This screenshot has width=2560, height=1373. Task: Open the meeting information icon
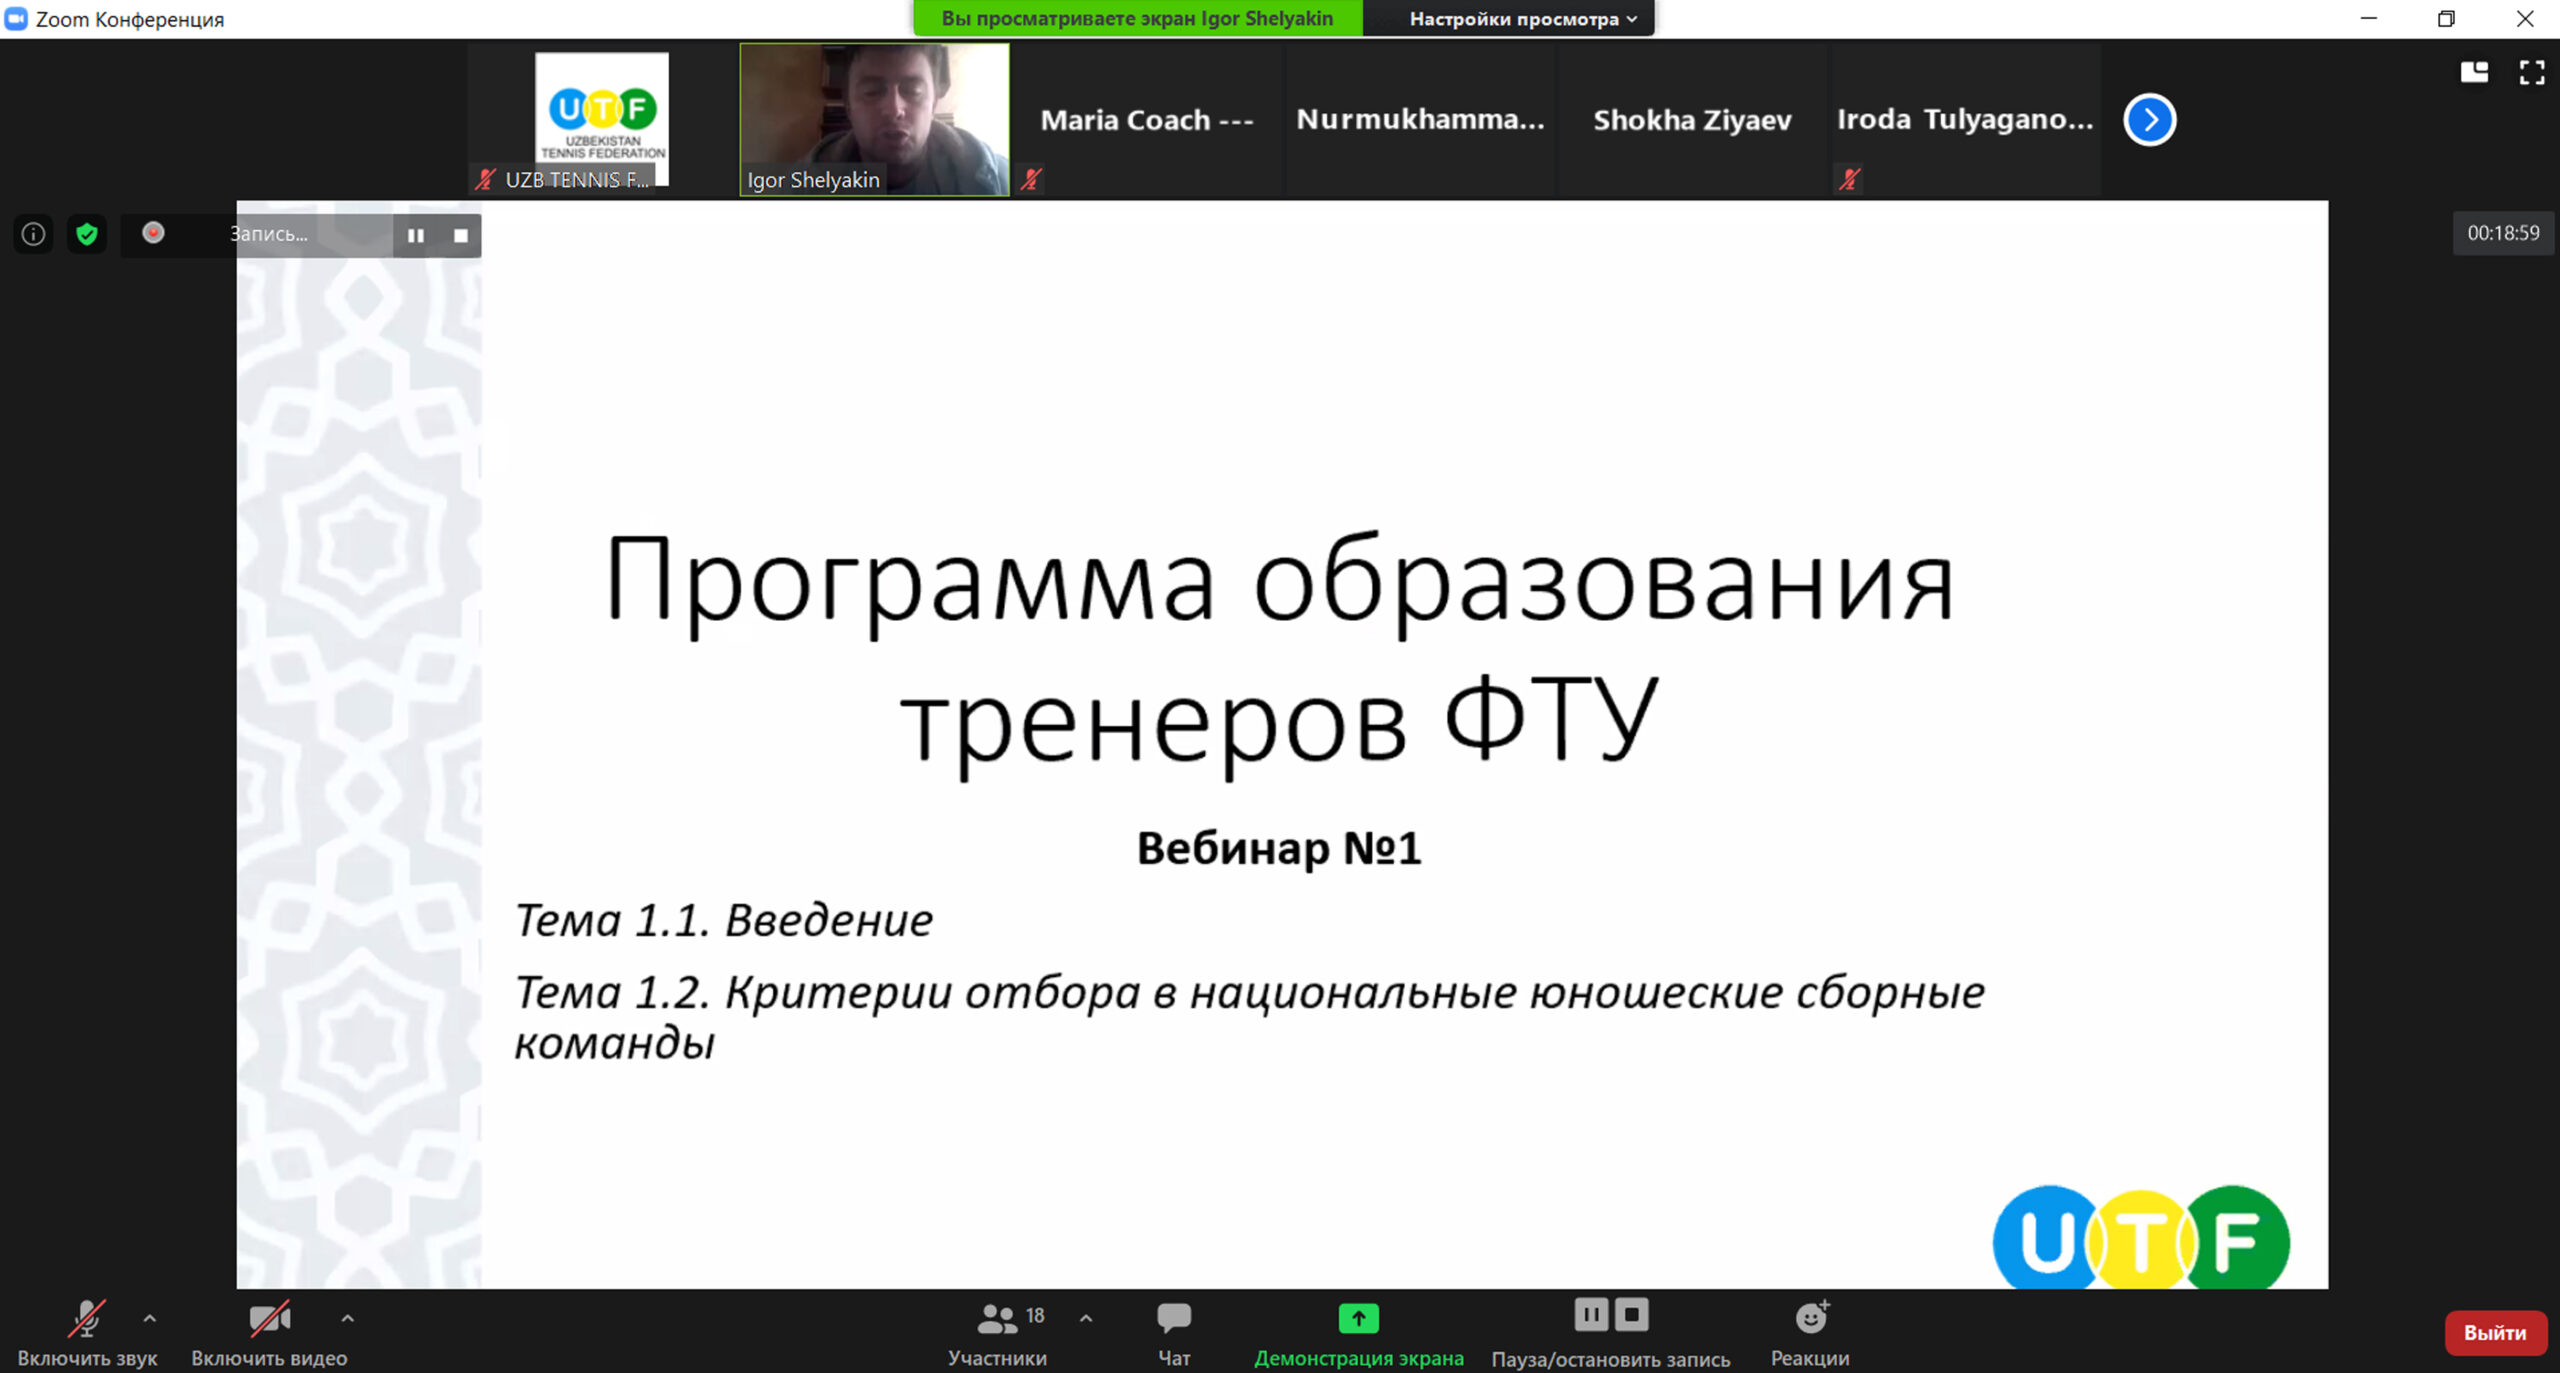pos(33,234)
